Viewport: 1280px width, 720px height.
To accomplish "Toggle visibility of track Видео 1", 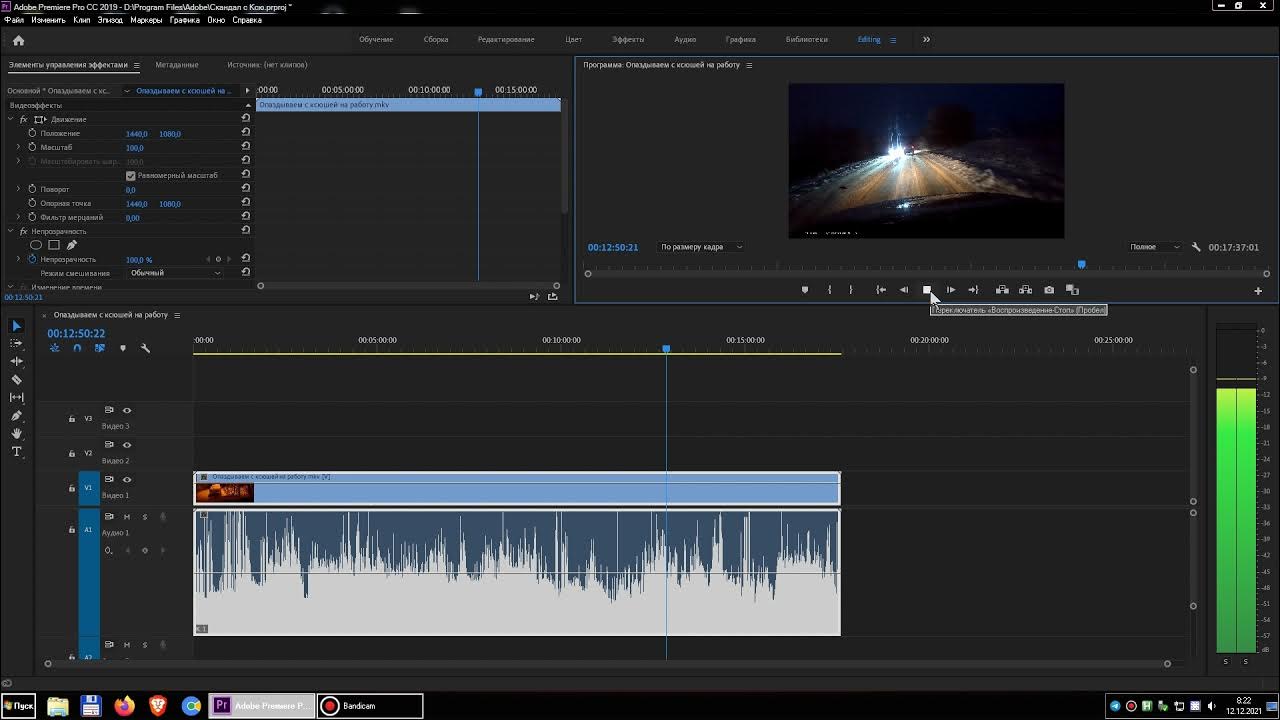I will coord(127,480).
